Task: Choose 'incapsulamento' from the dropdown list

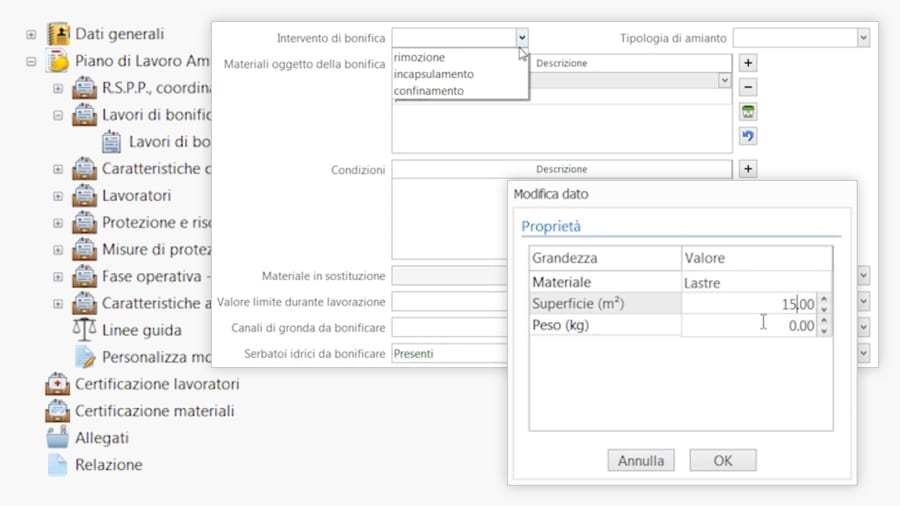Action: pyautogui.click(x=433, y=74)
